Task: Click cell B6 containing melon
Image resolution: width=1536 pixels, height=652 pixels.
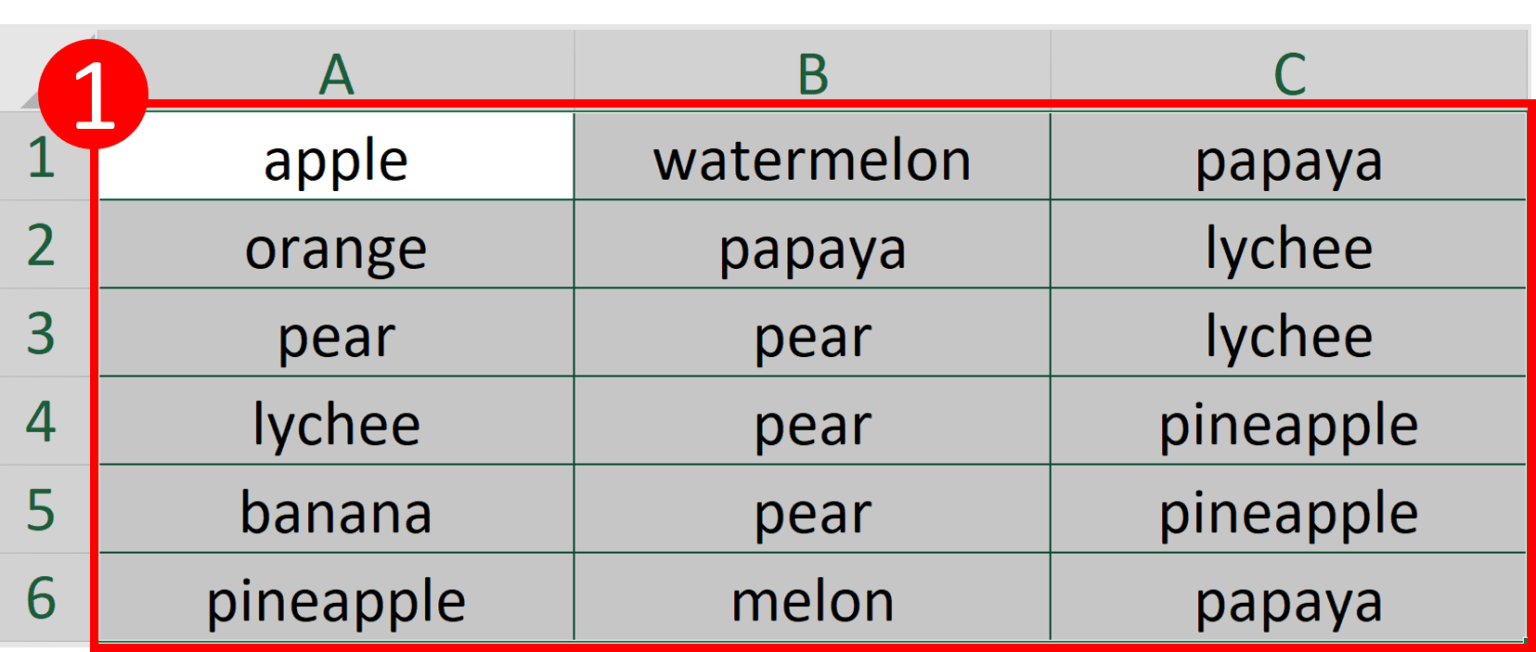Action: point(813,596)
